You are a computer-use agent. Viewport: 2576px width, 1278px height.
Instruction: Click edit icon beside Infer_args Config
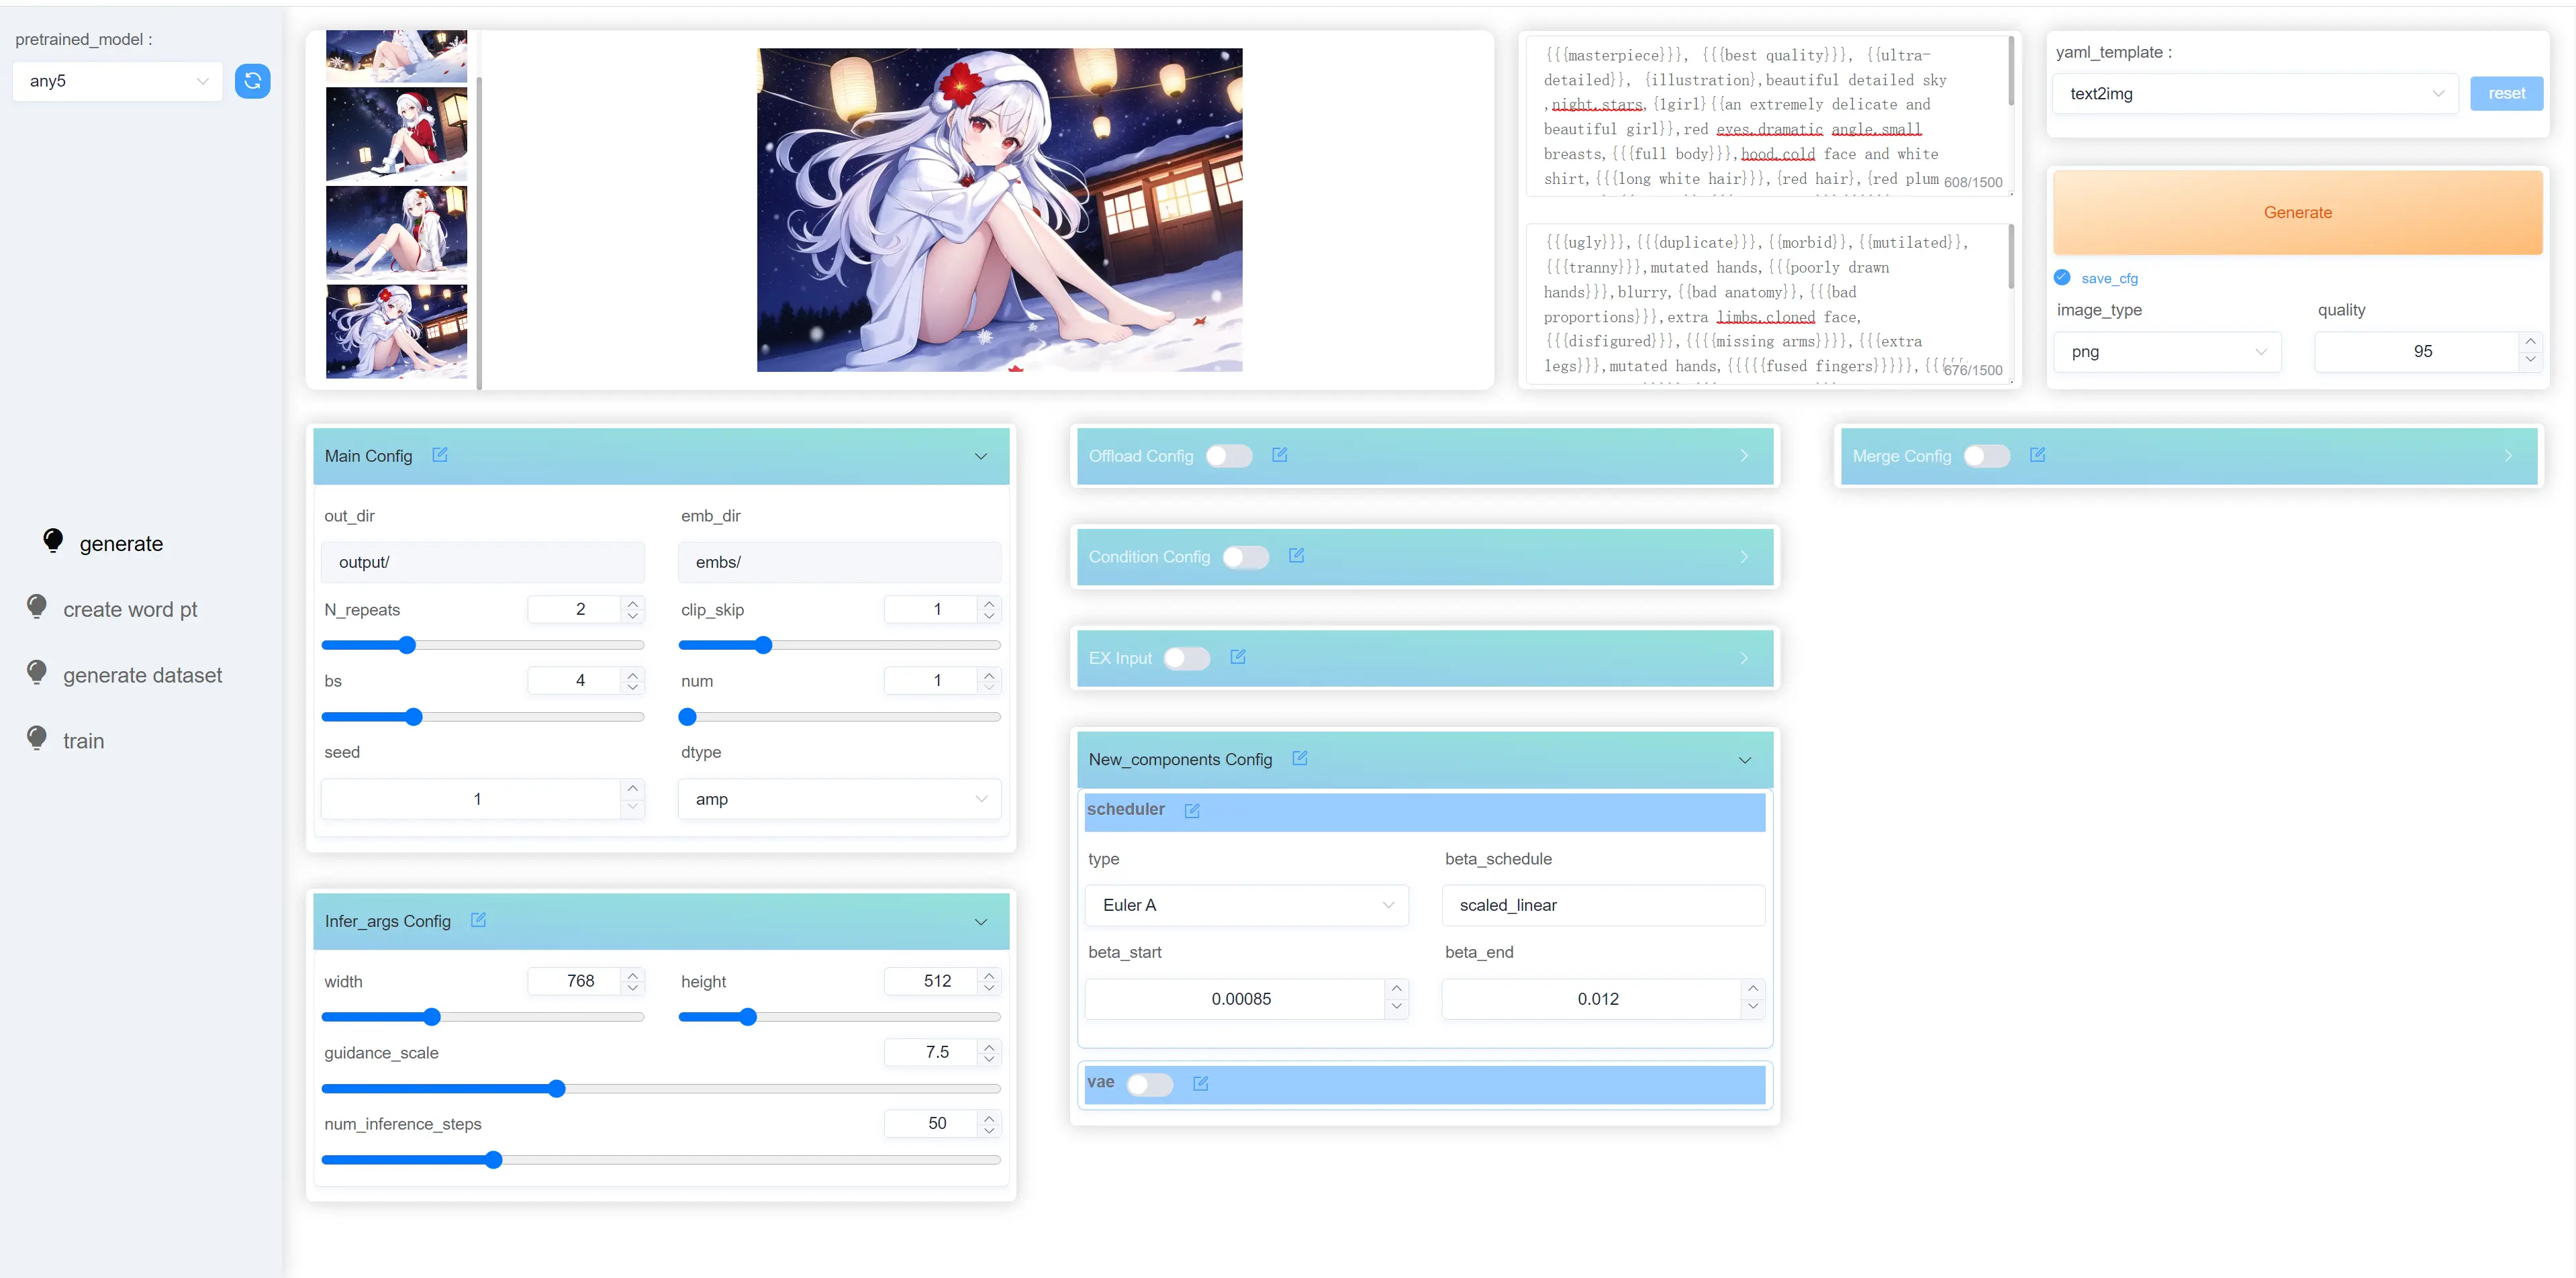(478, 920)
